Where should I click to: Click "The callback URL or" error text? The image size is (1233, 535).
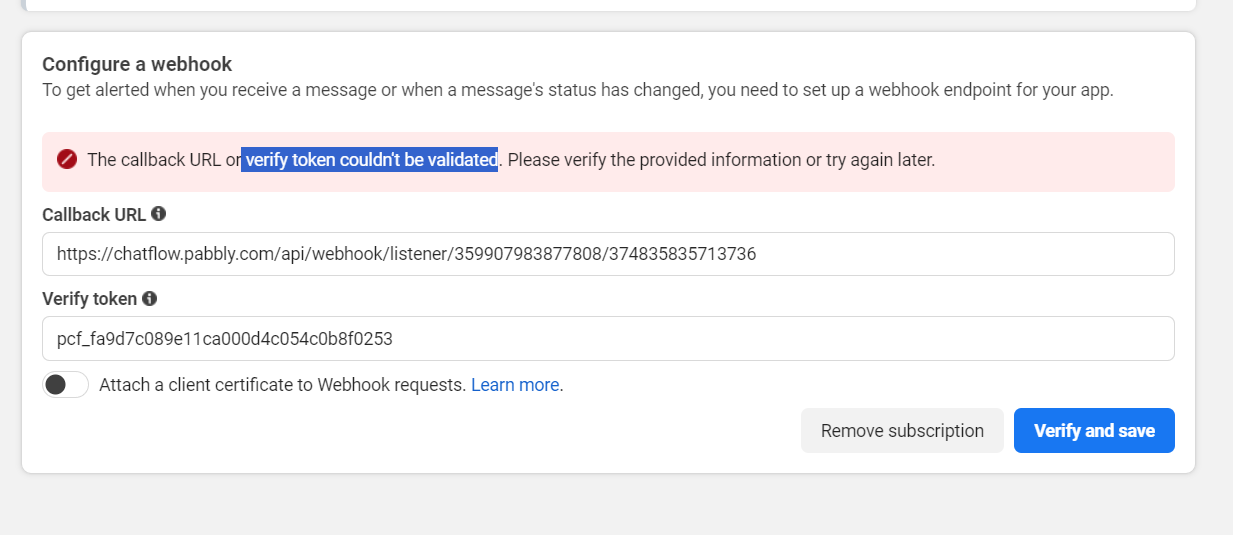click(163, 160)
